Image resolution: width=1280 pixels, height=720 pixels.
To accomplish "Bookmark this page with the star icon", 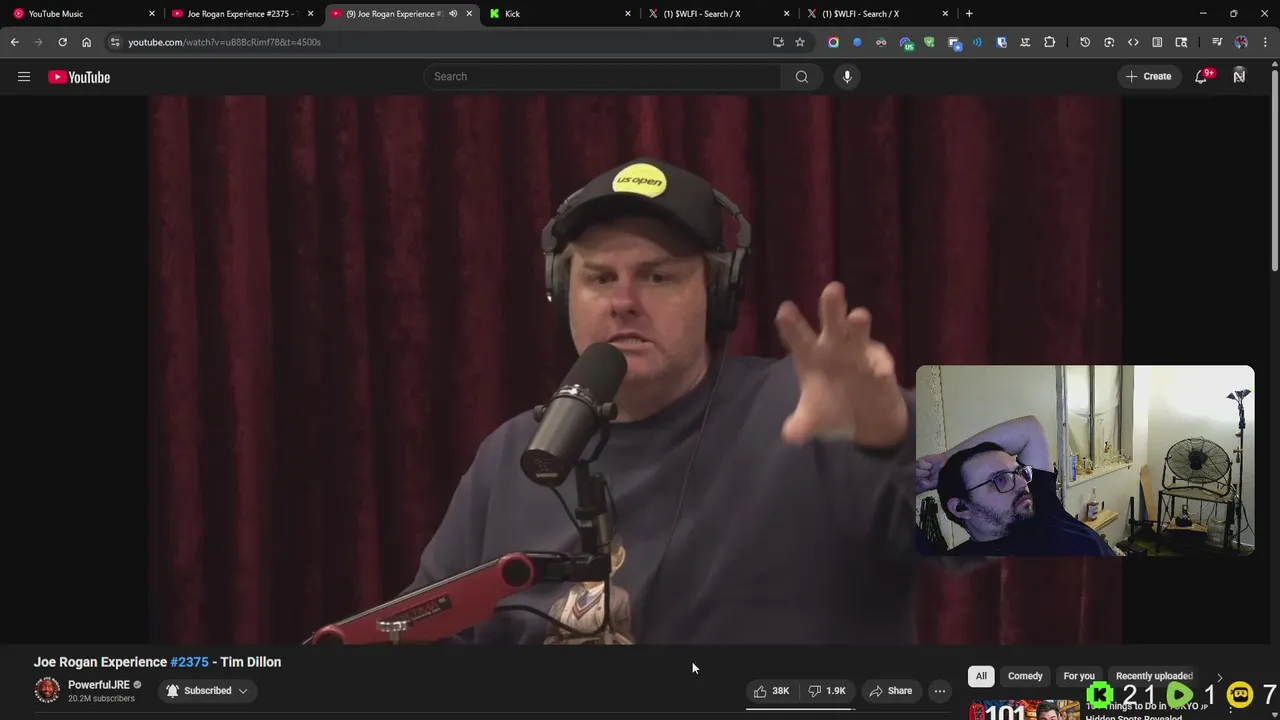I will click(x=800, y=42).
